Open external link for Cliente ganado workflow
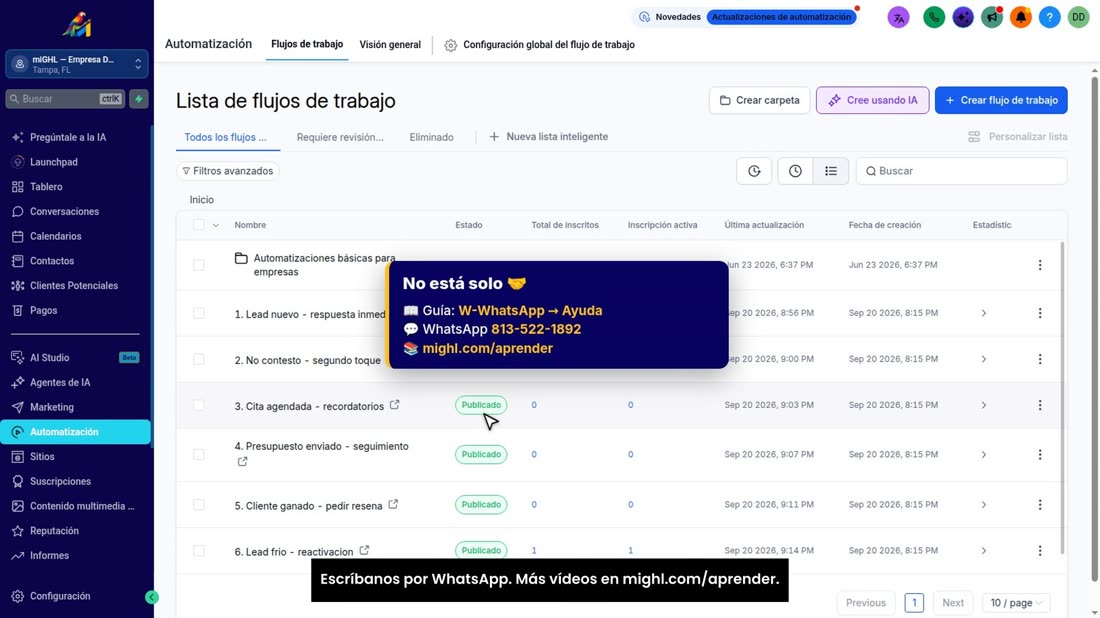Screen dimensions: 1100x618 pyautogui.click(x=394, y=504)
